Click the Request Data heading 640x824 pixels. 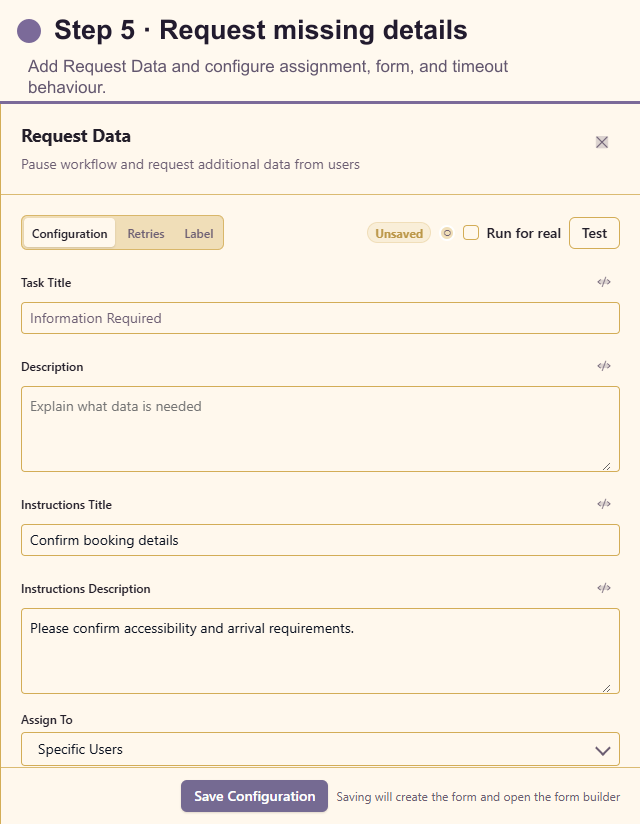[x=76, y=136]
